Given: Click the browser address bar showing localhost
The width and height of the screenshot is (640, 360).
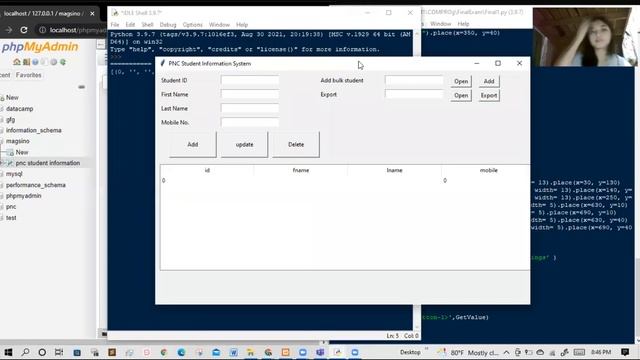Looking at the screenshot, I should (x=71, y=30).
